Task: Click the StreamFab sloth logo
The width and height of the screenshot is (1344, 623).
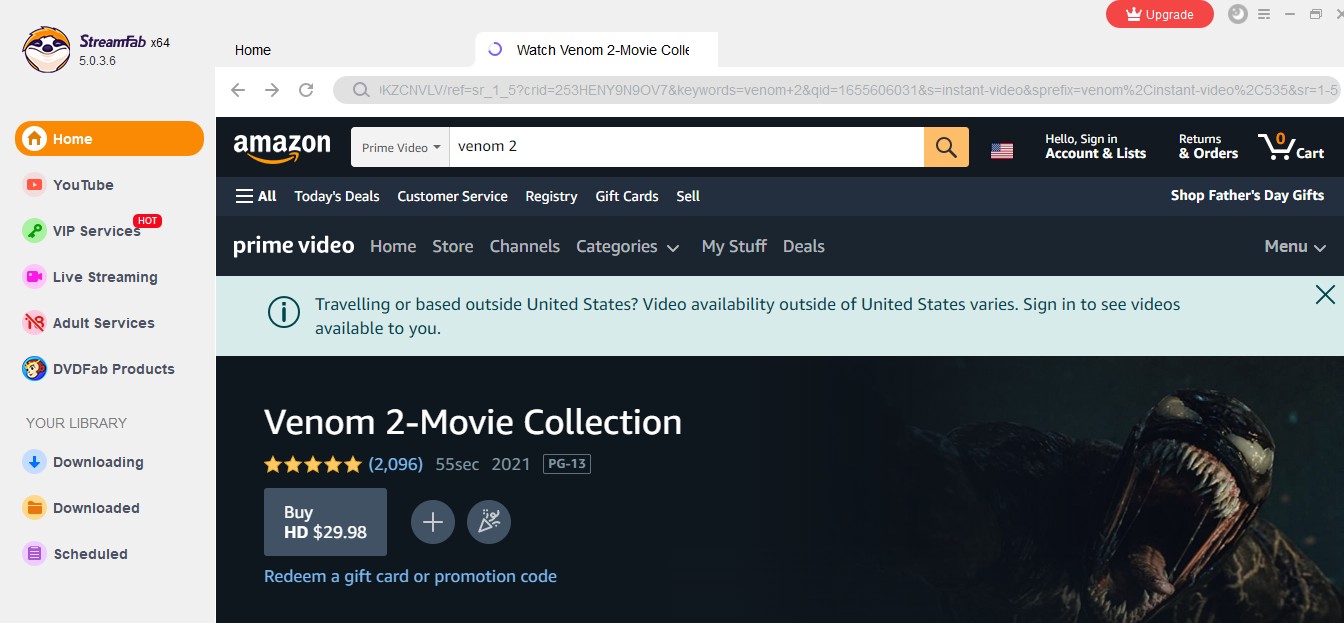Action: pyautogui.click(x=46, y=49)
